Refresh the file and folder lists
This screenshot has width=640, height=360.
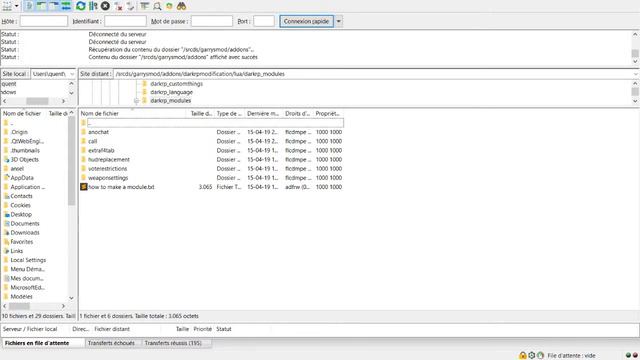(x=81, y=6)
